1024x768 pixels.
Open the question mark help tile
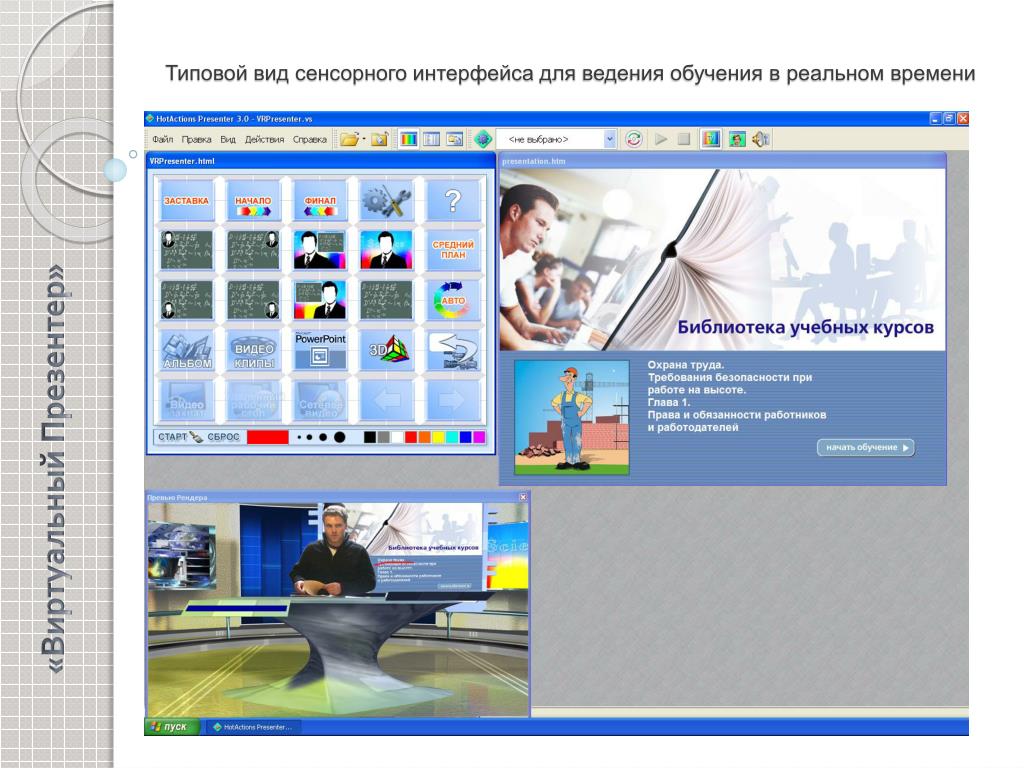tap(453, 200)
